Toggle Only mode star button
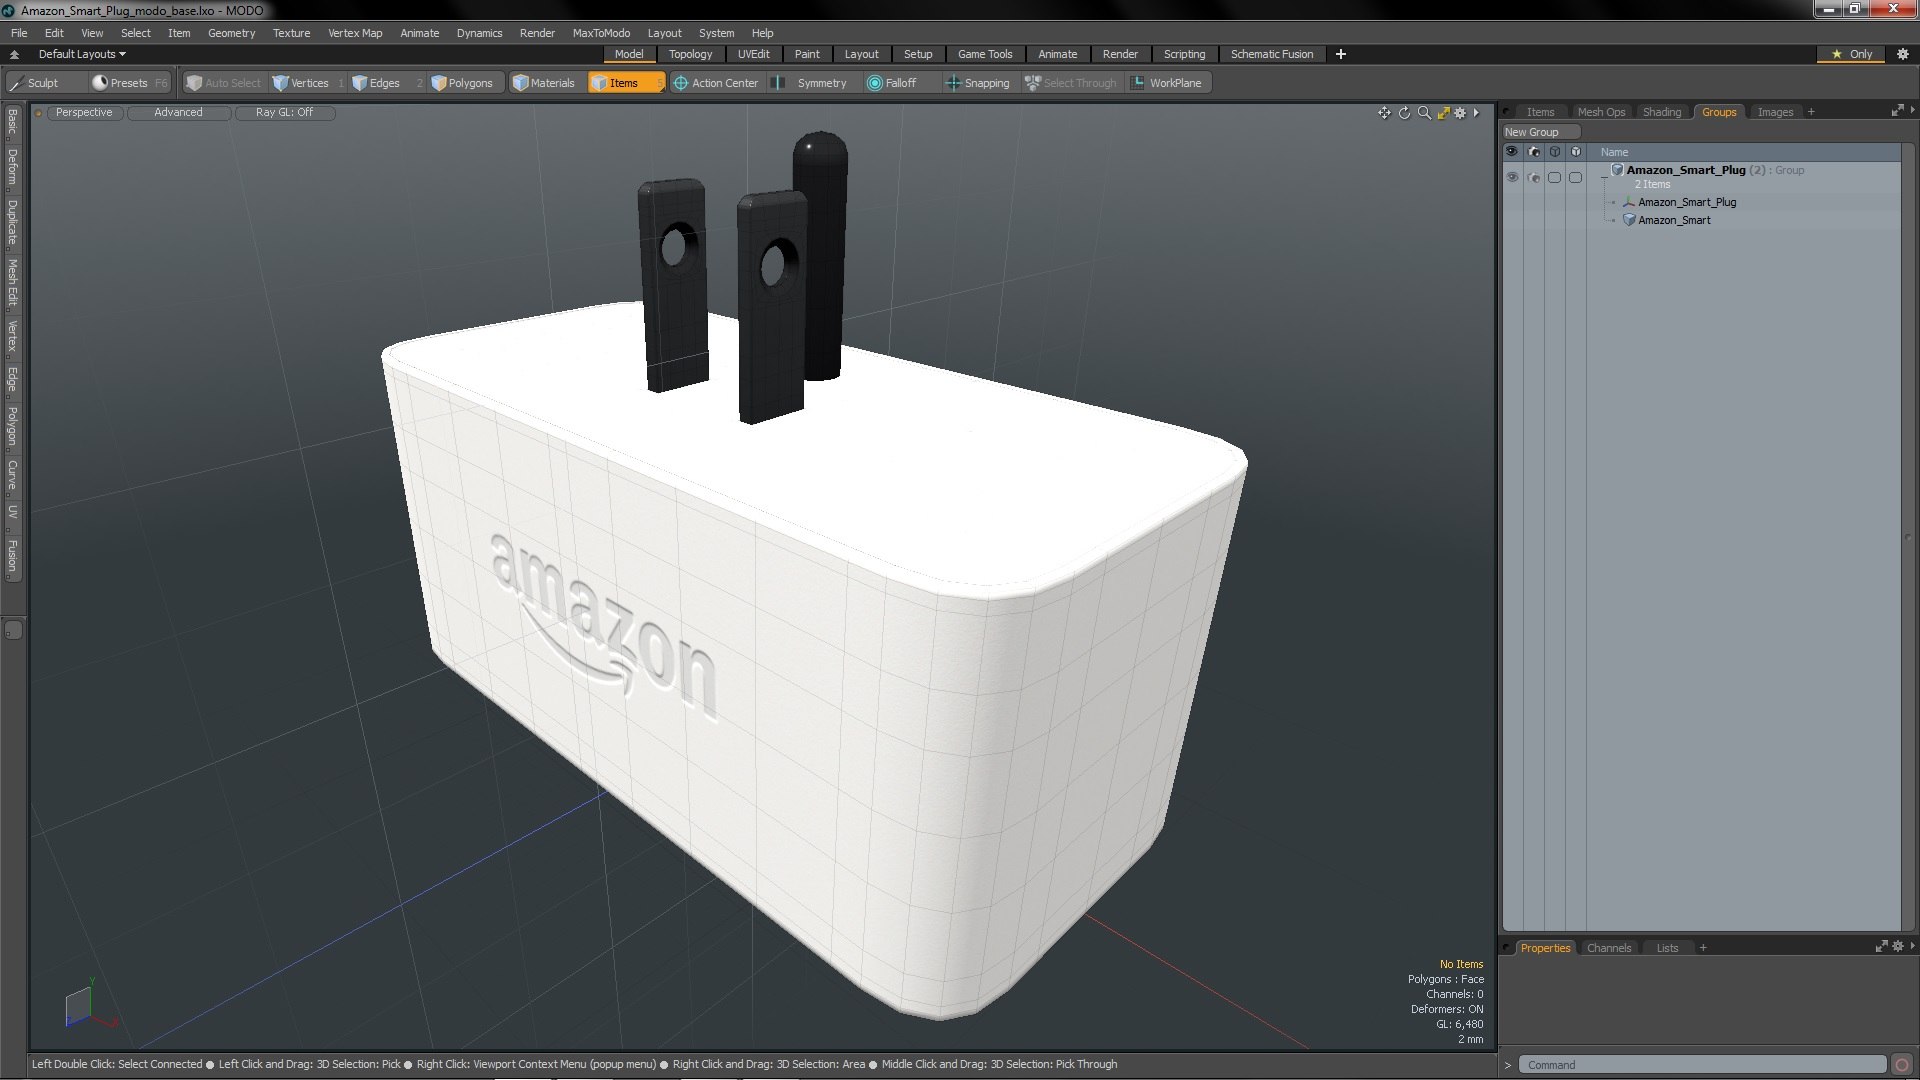The width and height of the screenshot is (1920, 1080). point(1851,54)
